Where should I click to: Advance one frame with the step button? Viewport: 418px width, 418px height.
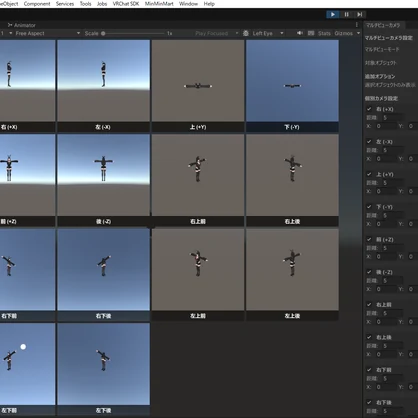point(360,14)
